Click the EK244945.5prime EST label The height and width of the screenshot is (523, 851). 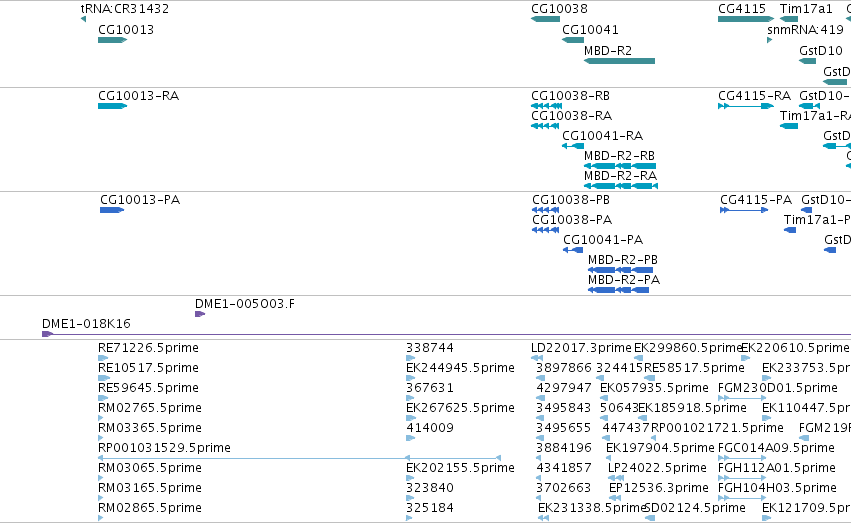point(460,368)
